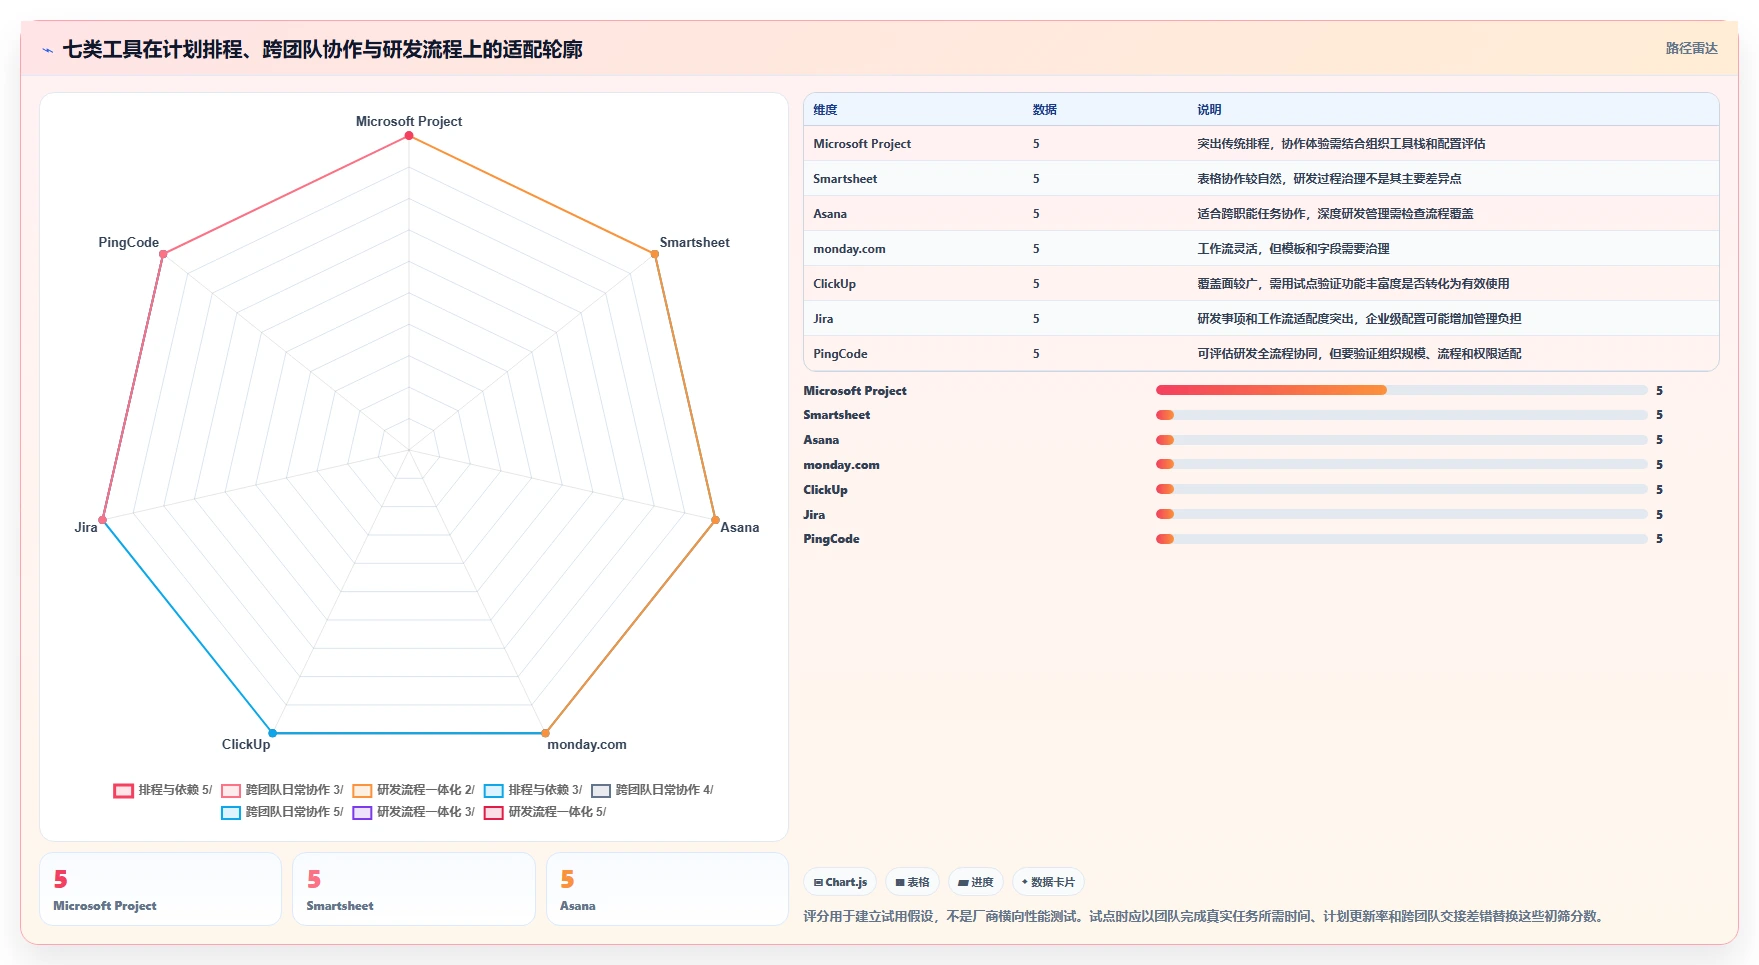The height and width of the screenshot is (965, 1759).
Task: Toggle legend item 研发流程一体化 3/
Action: (414, 812)
